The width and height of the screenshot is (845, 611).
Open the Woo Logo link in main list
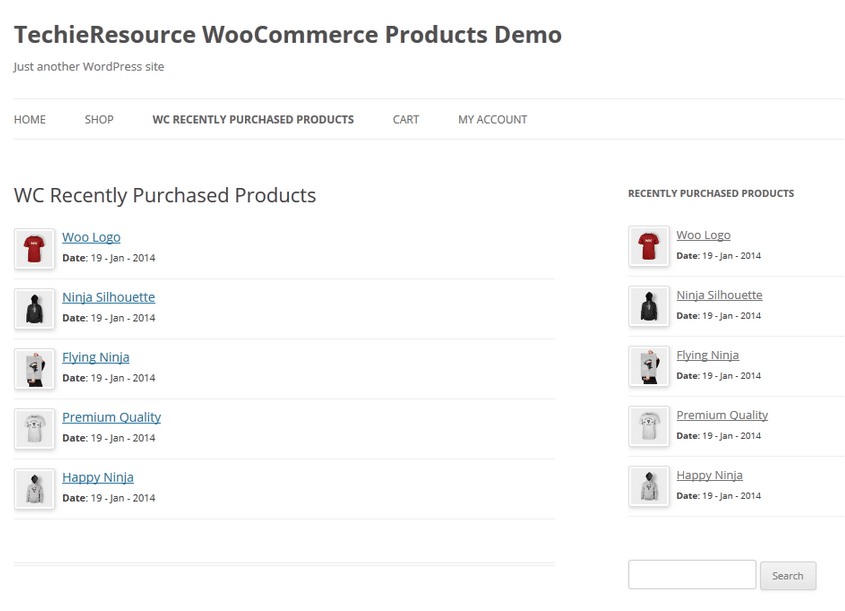pos(91,238)
